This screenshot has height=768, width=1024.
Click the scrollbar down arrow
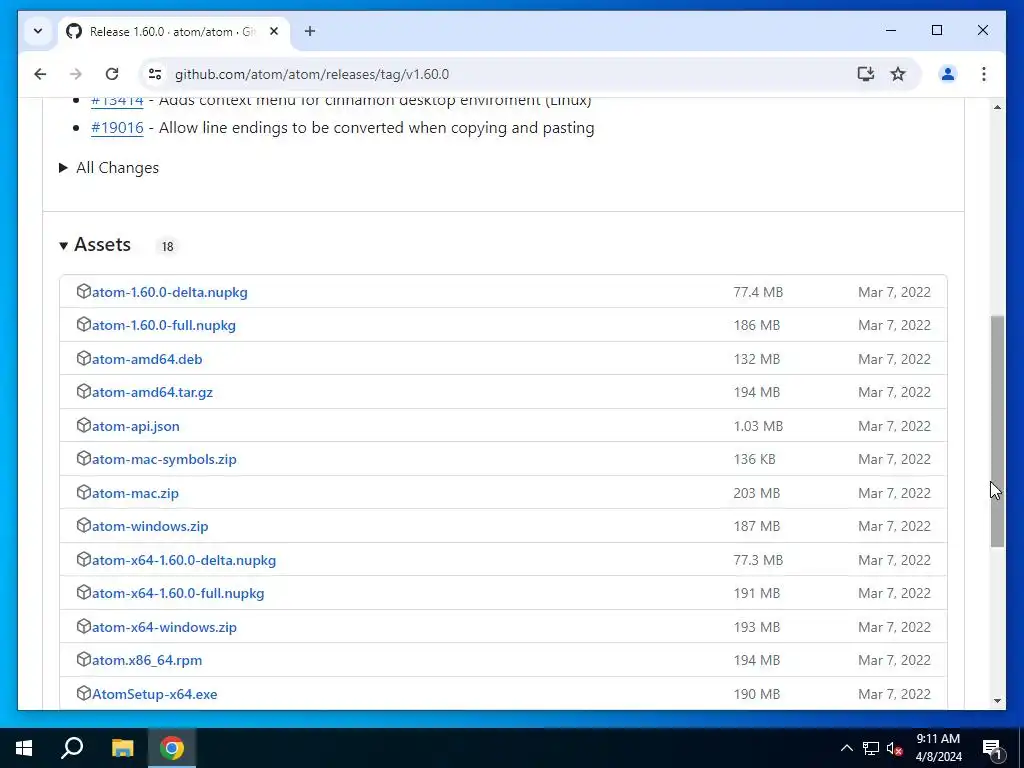tap(997, 701)
